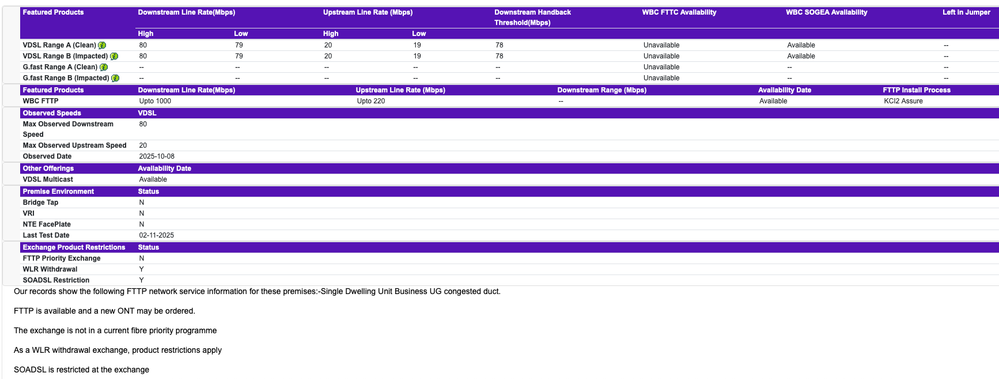Click the 'Left in Jumper' column header
999x379 pixels.
[x=966, y=12]
